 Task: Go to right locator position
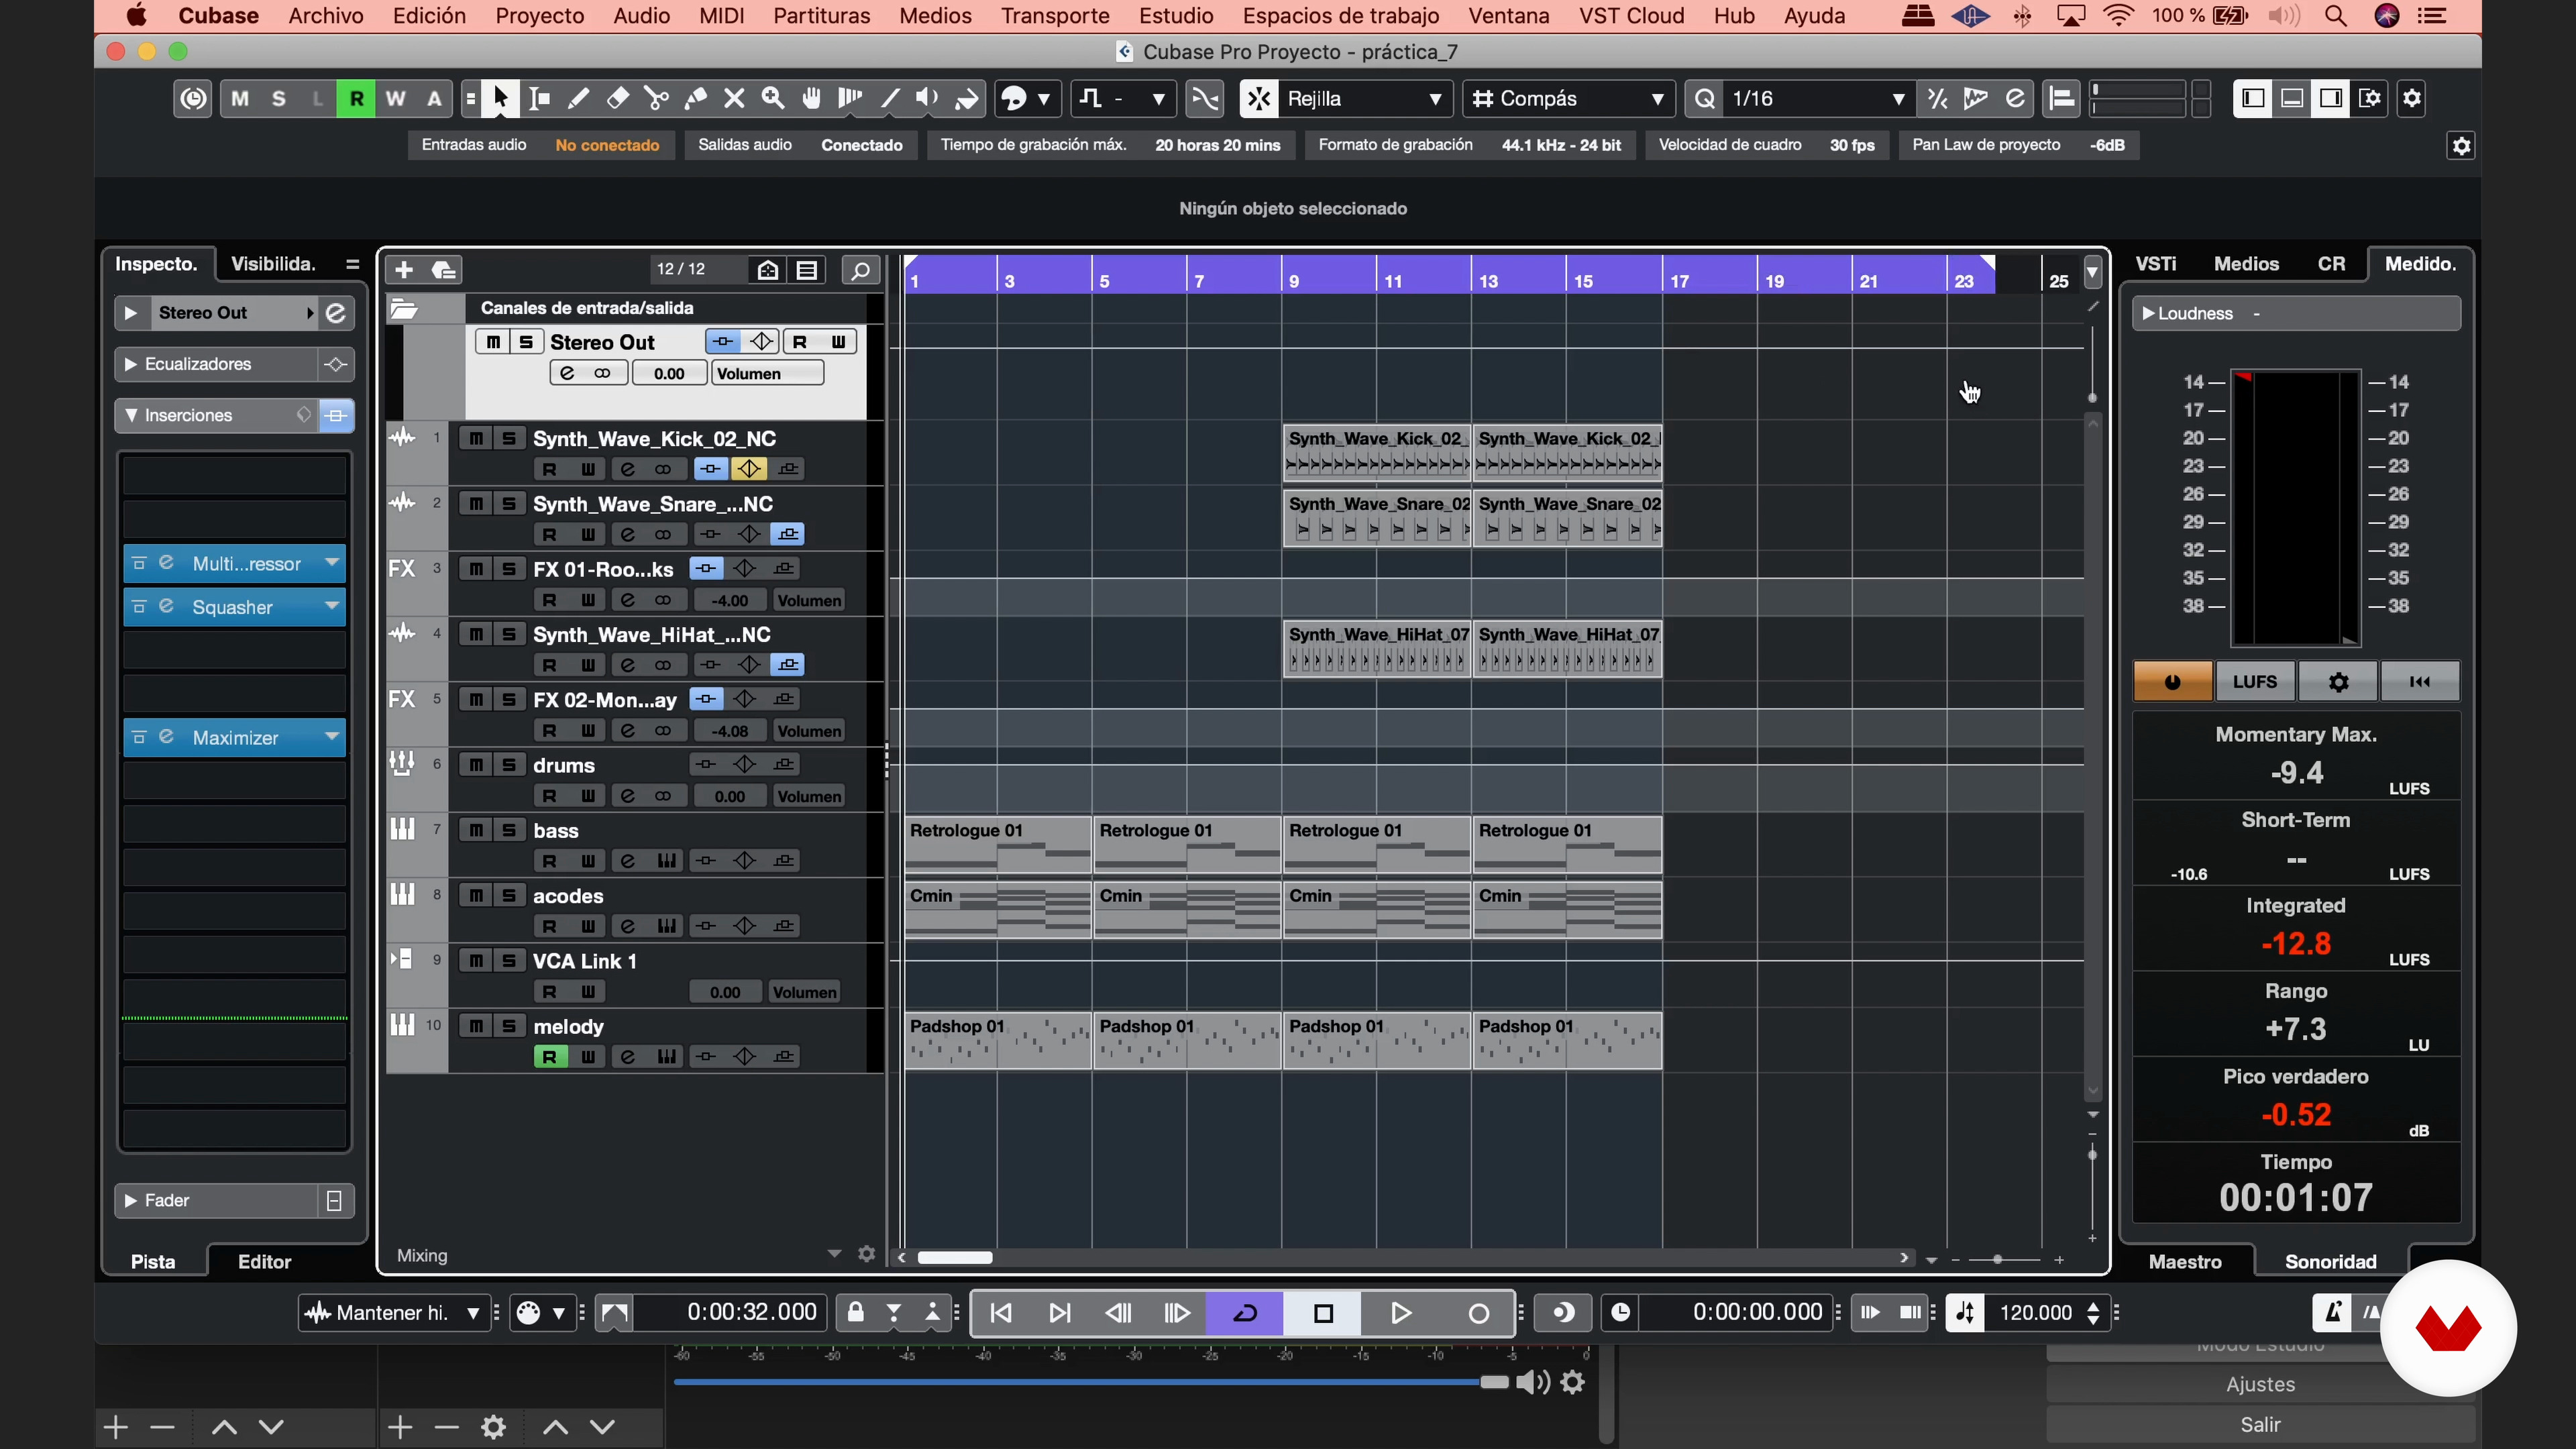click(1060, 1313)
